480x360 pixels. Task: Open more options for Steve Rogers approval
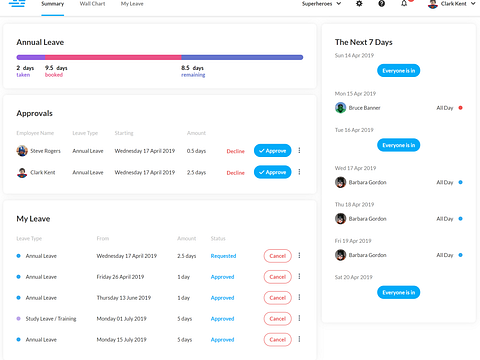pos(299,151)
